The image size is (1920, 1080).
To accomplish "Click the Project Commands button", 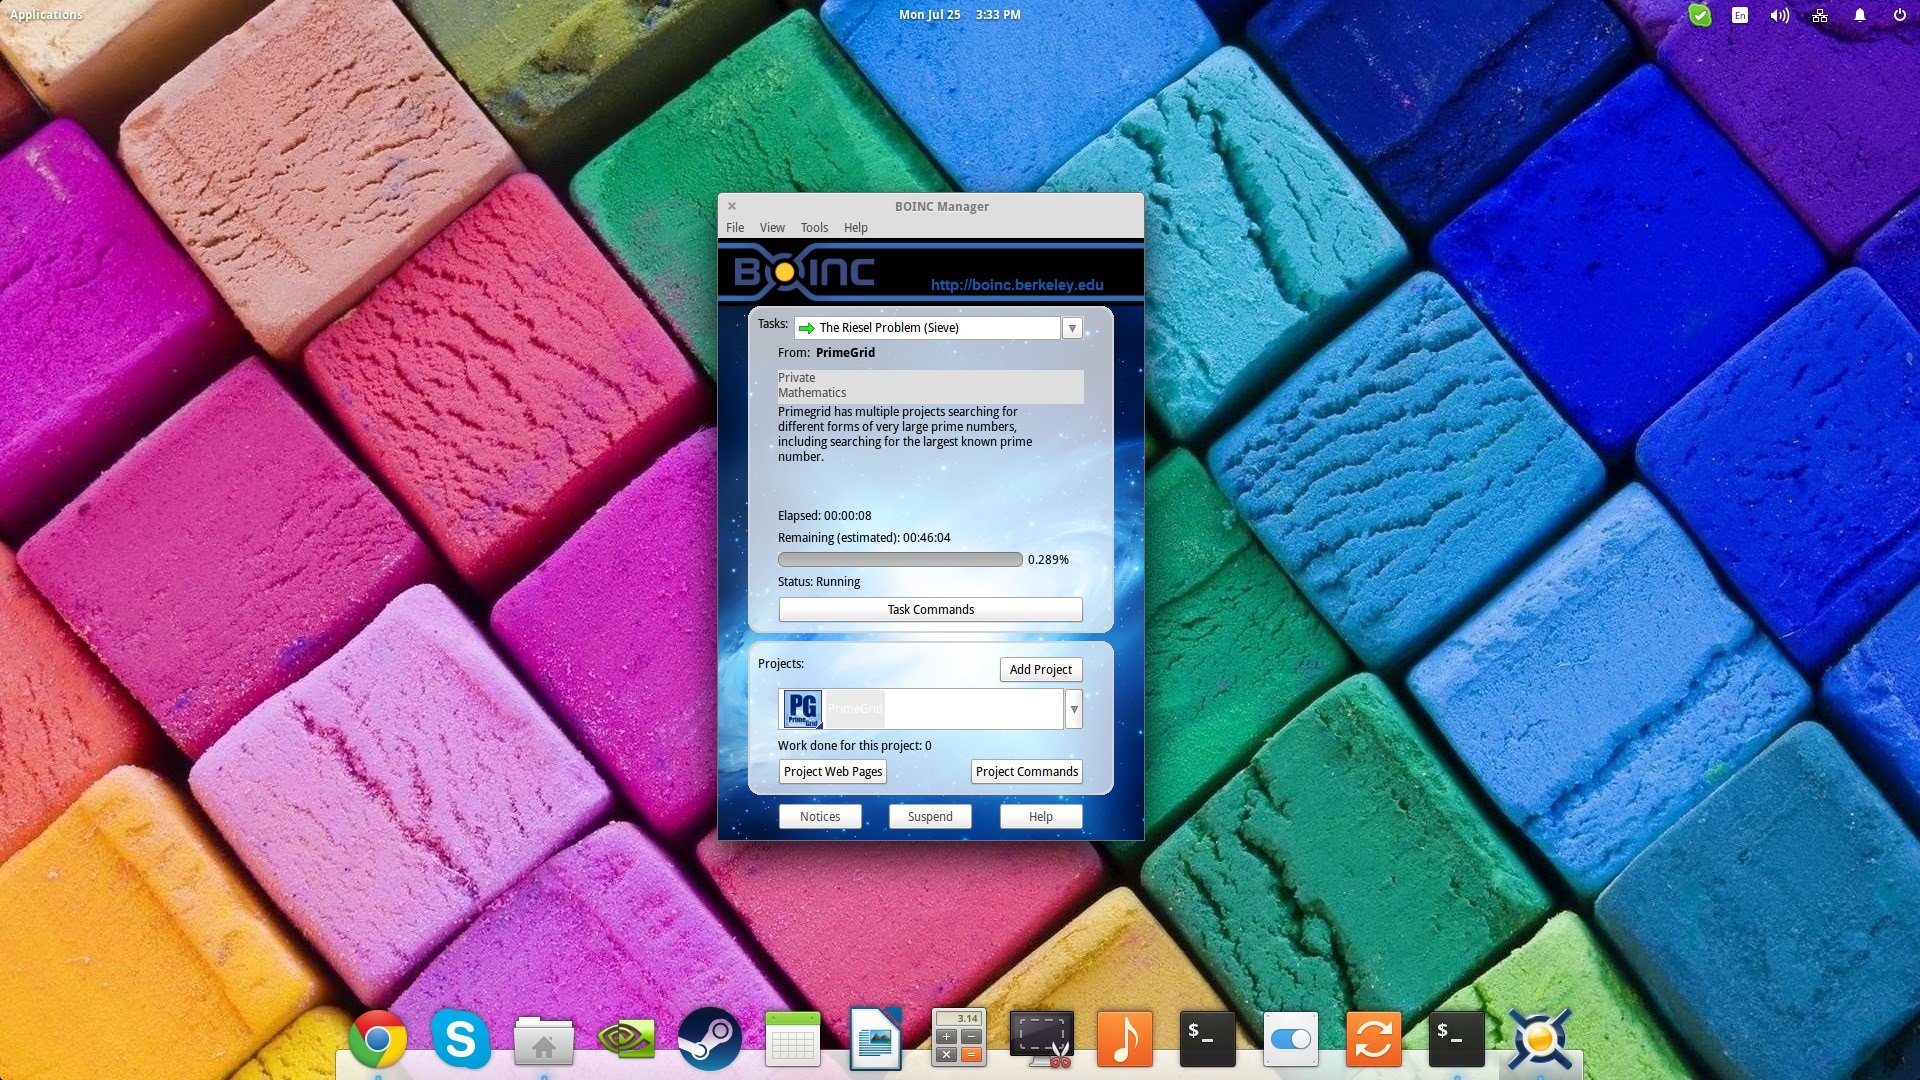I will [x=1026, y=772].
